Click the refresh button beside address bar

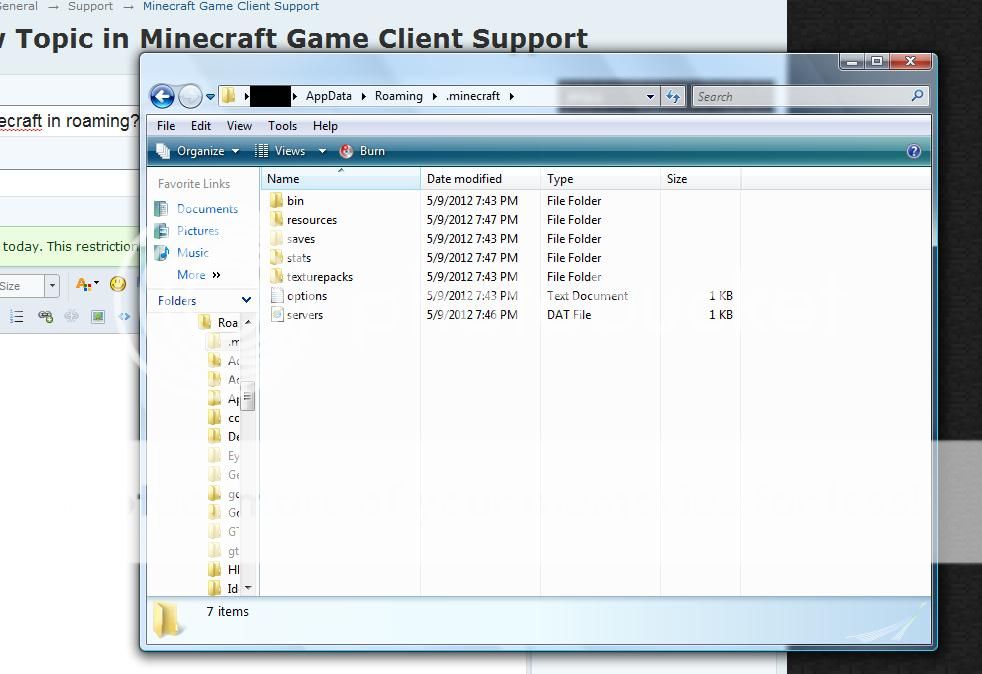pyautogui.click(x=673, y=96)
